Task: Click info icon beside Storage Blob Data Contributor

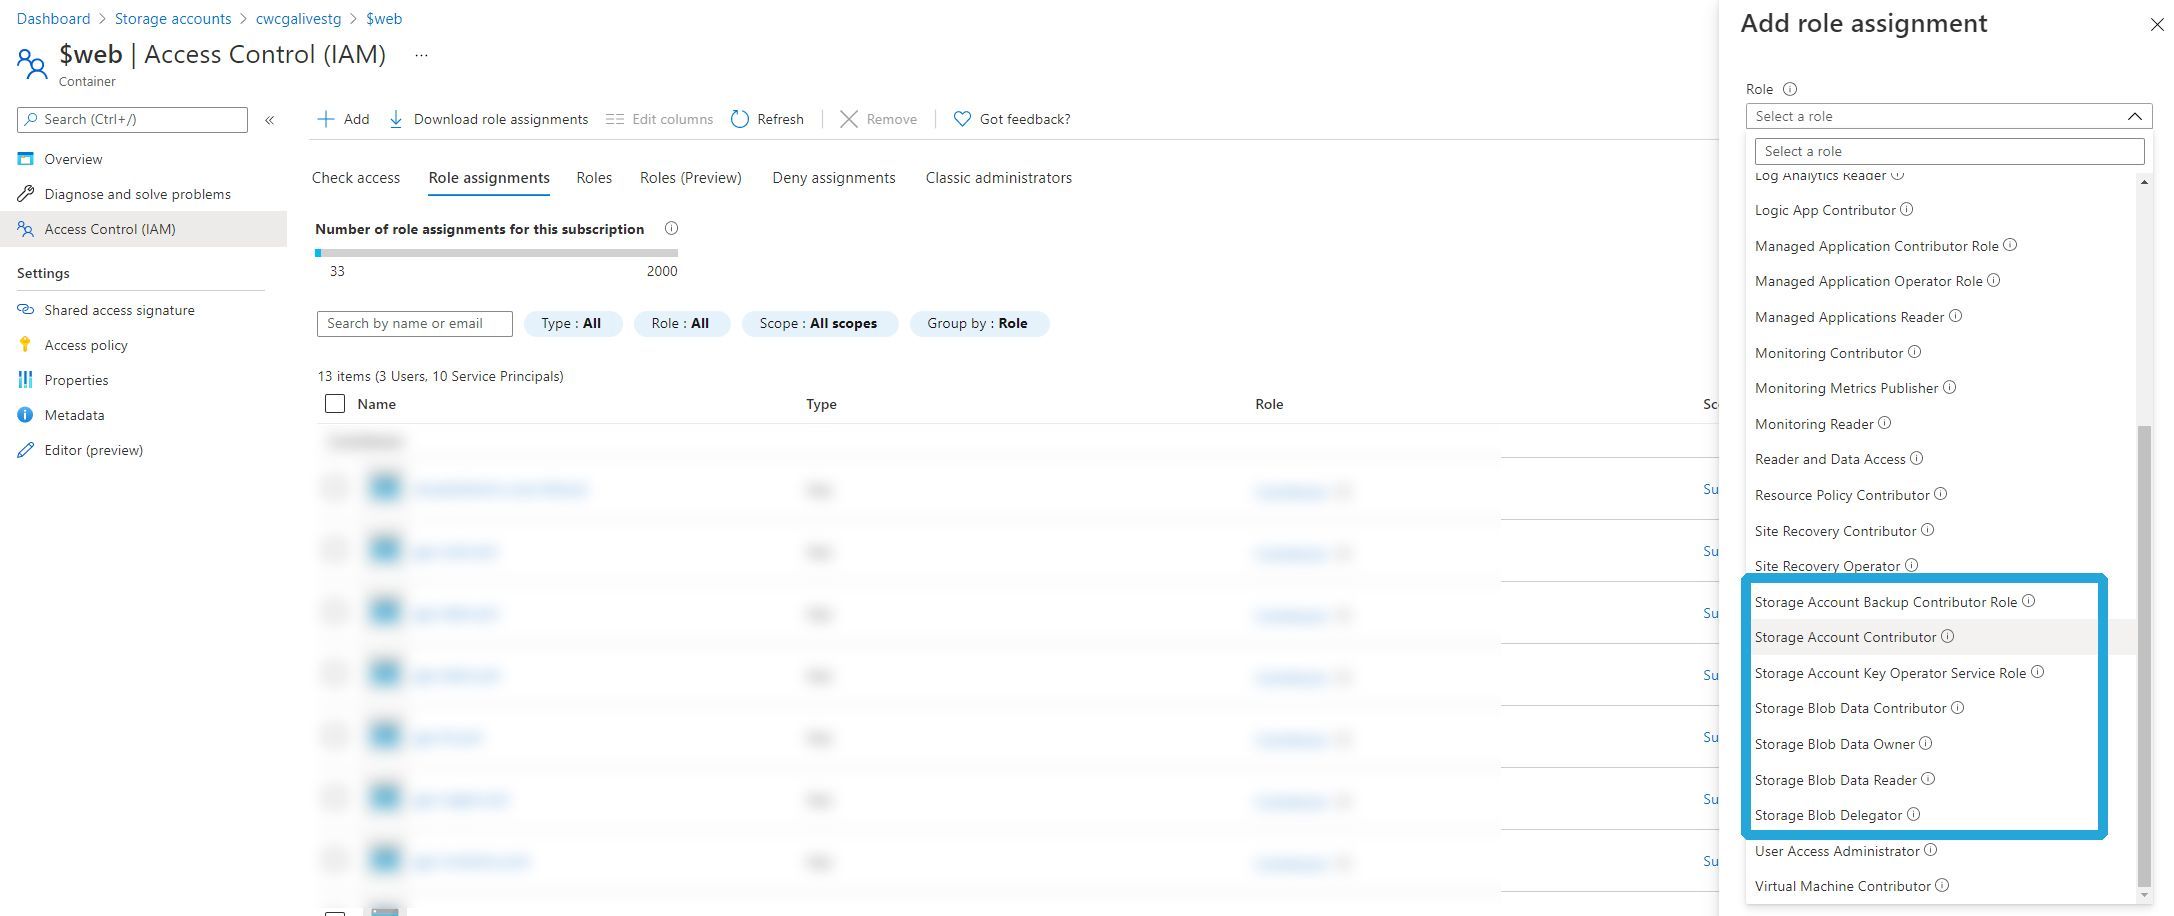Action: click(x=1957, y=707)
